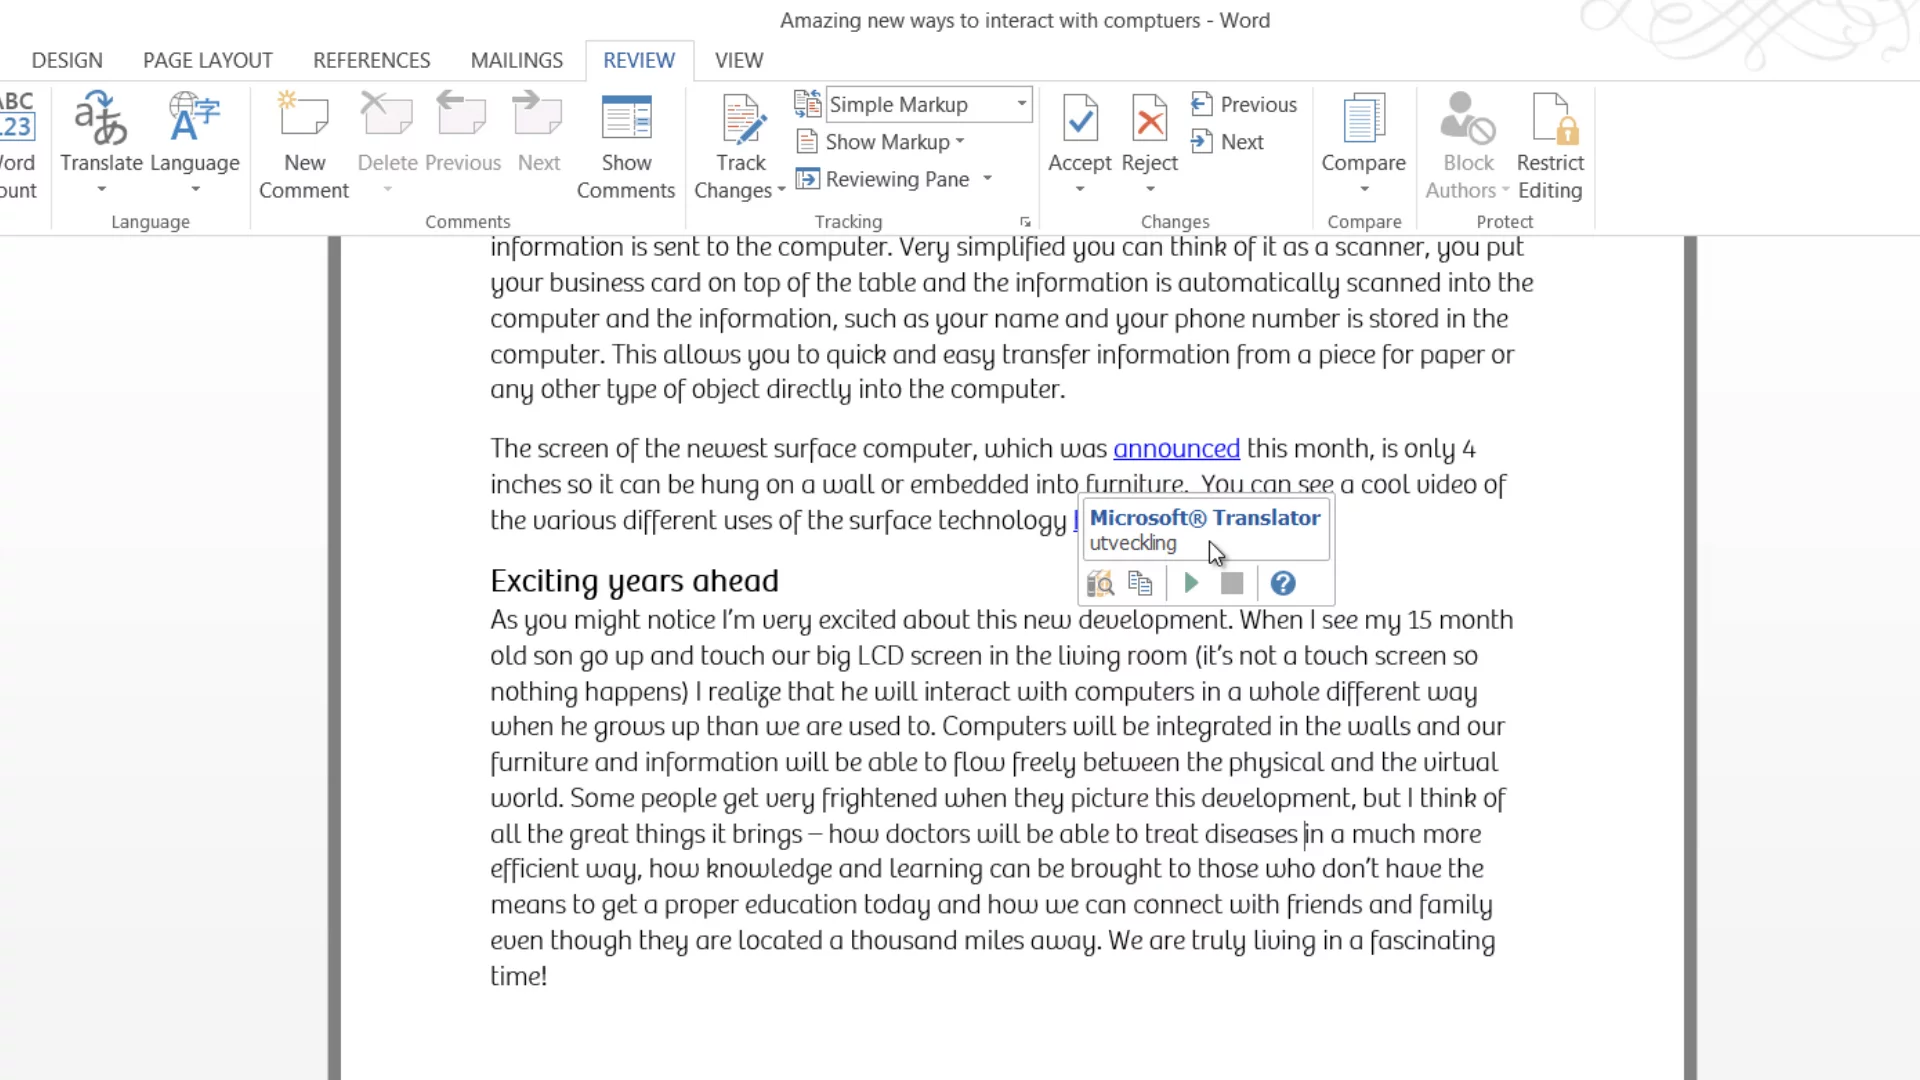This screenshot has width=1920, height=1080.
Task: Switch to the VIEW tab
Action: (x=739, y=60)
